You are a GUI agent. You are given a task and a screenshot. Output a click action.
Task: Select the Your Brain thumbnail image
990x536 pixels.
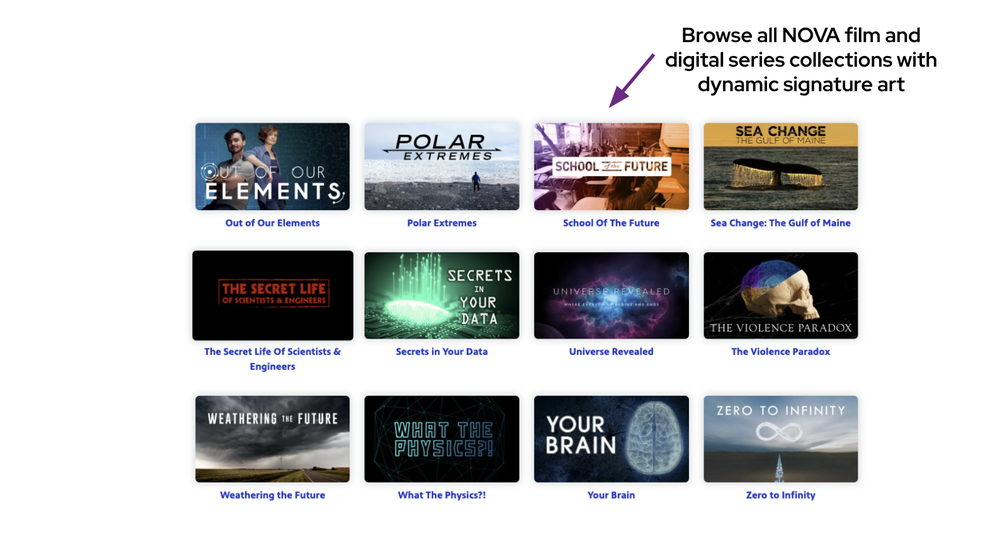611,438
